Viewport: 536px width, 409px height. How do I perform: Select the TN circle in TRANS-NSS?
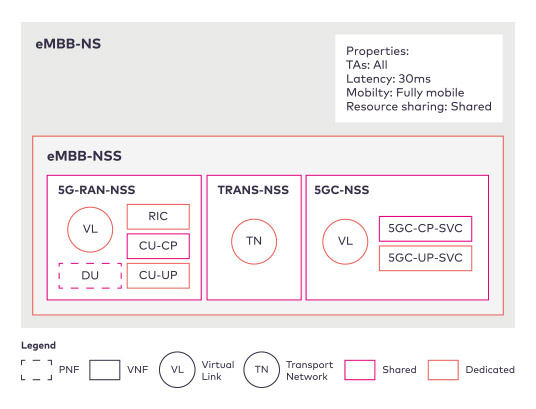pos(254,241)
